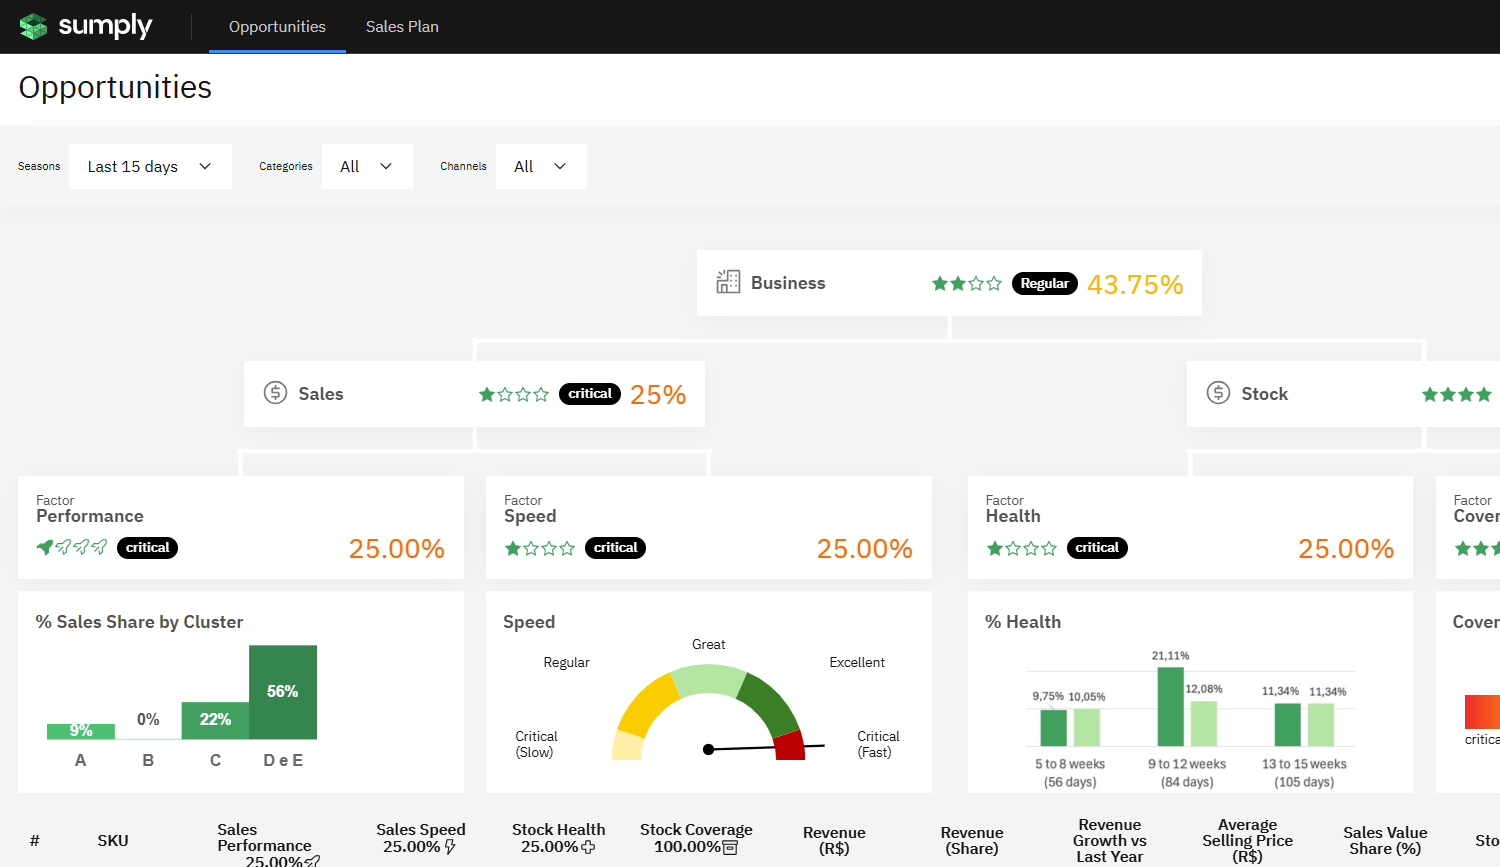Expand the Channels filter dropdown

(x=541, y=166)
